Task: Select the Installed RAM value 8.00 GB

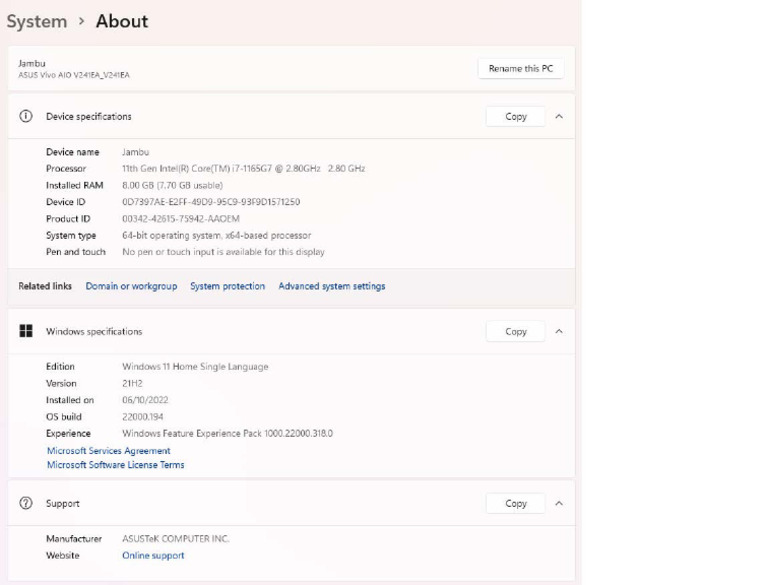Action: click(x=172, y=185)
